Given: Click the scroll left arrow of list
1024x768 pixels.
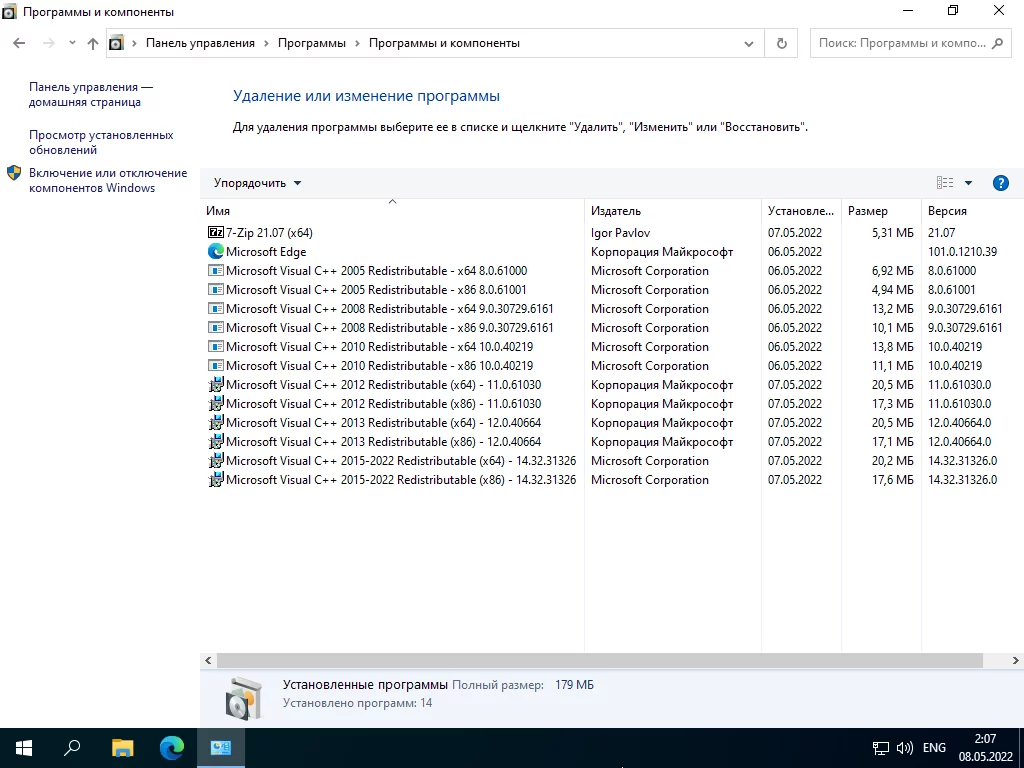Looking at the screenshot, I should [208, 660].
